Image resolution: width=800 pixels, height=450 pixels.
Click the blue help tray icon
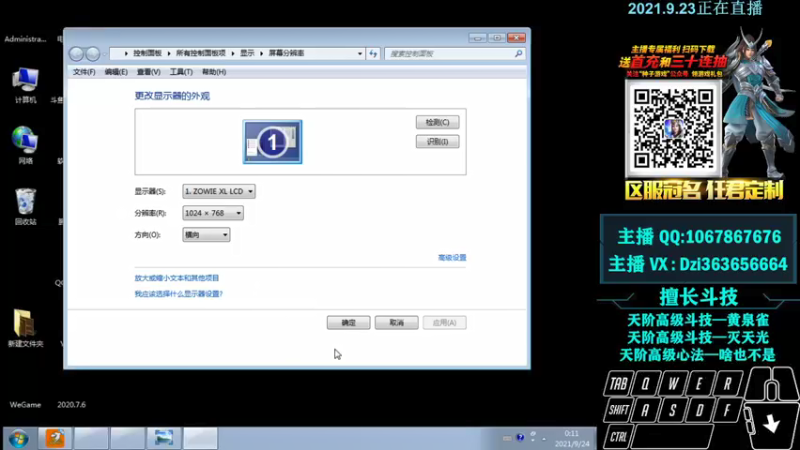[x=520, y=438]
